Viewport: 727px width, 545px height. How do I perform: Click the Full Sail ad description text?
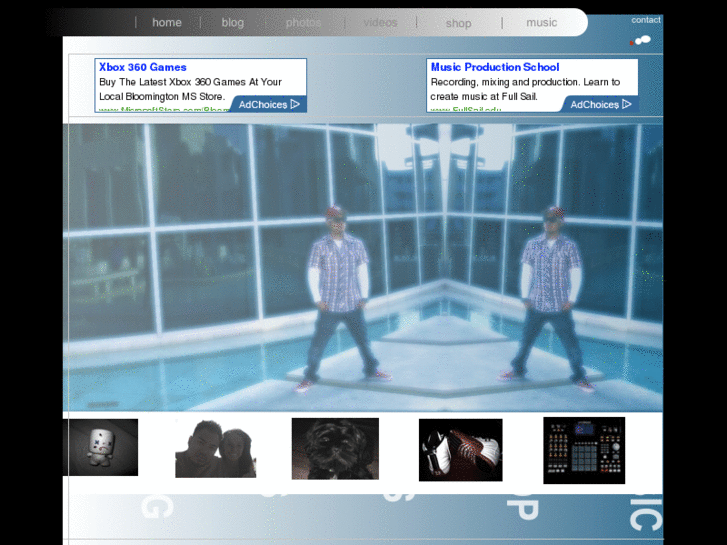525,89
